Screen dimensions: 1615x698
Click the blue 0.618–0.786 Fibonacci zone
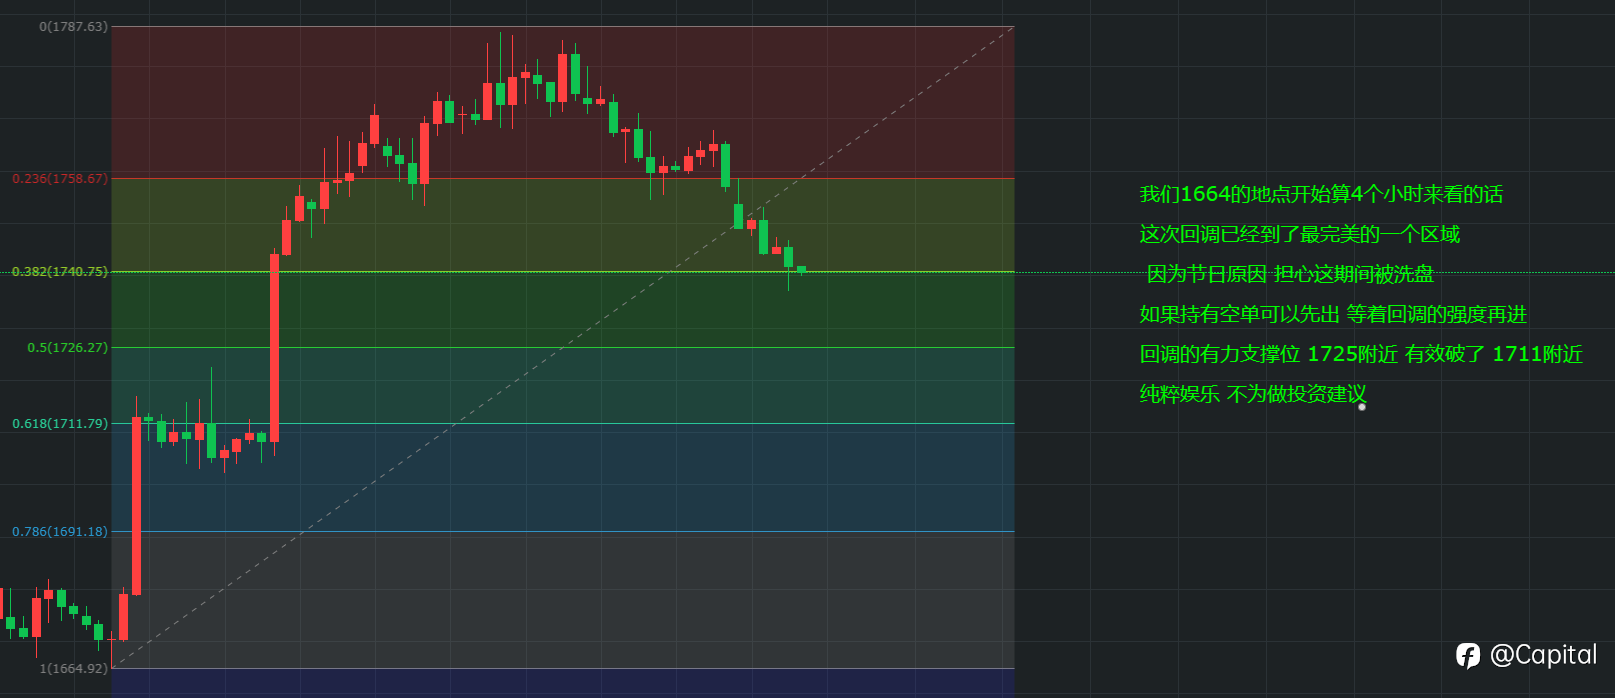(x=563, y=478)
